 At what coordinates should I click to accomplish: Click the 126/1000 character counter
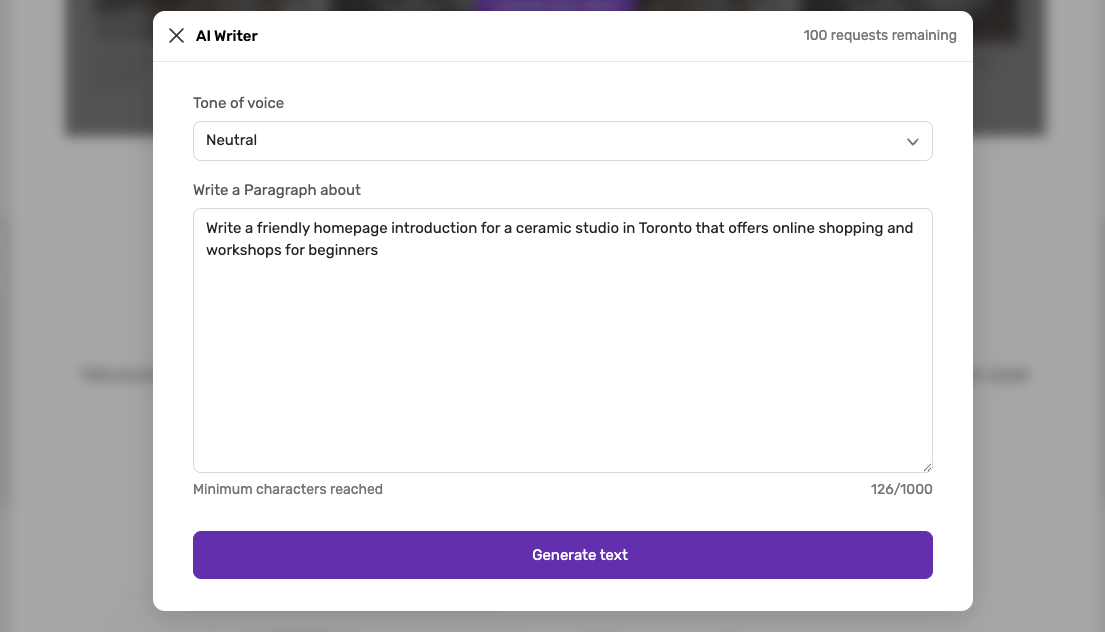(x=901, y=489)
